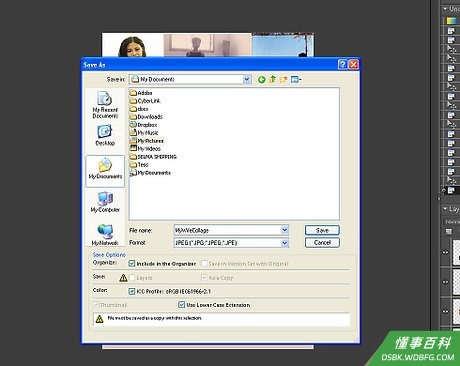The width and height of the screenshot is (460, 366).
Task: Close the Save As dialog
Action: [x=354, y=64]
